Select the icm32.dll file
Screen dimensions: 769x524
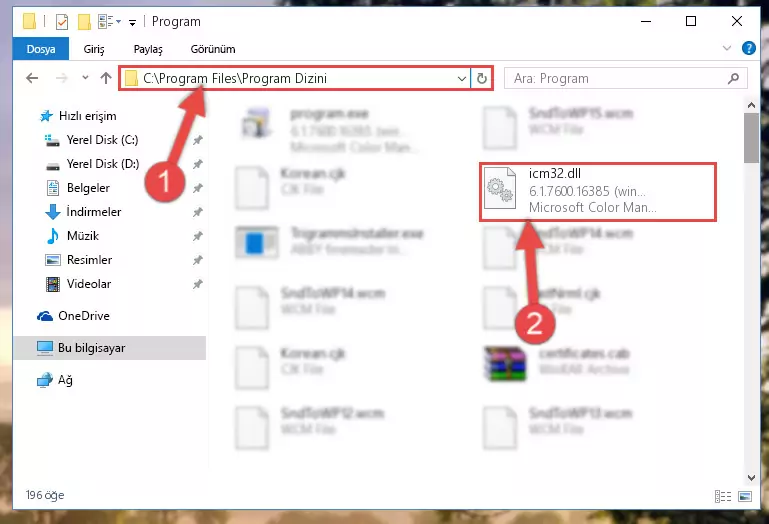pyautogui.click(x=598, y=192)
